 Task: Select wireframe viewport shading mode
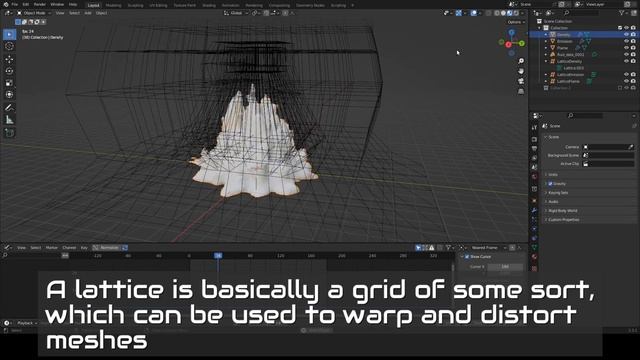pyautogui.click(x=497, y=13)
